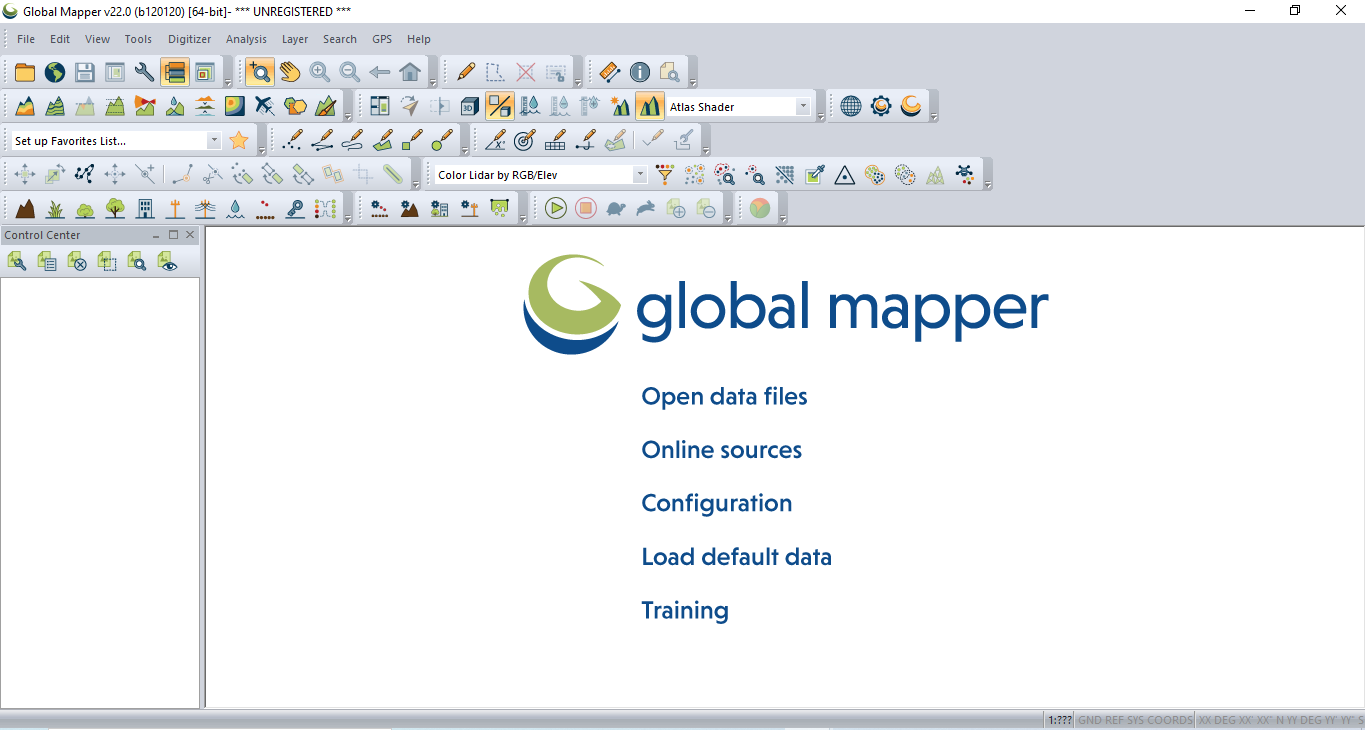Open the GPS menu
The width and height of the screenshot is (1365, 730).
point(382,39)
